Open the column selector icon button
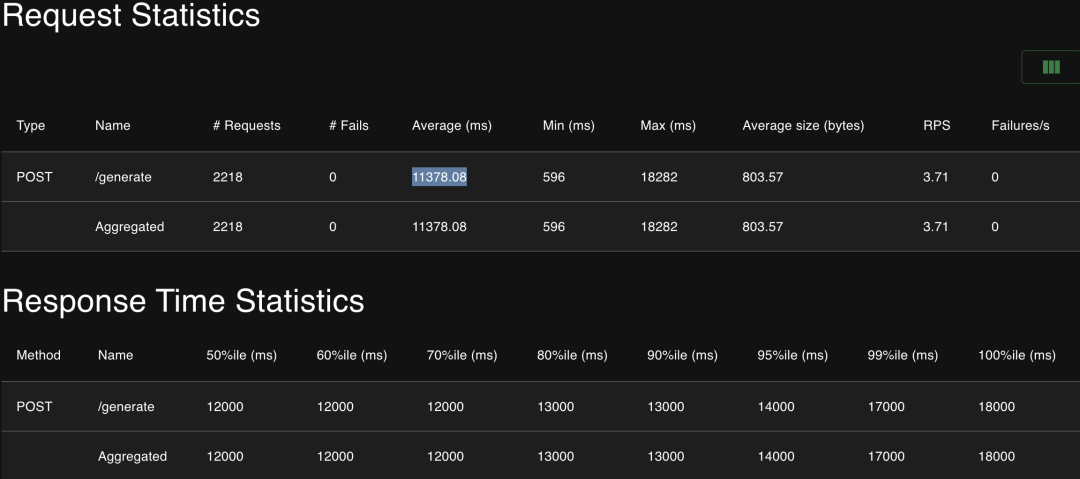 pyautogui.click(x=1050, y=67)
